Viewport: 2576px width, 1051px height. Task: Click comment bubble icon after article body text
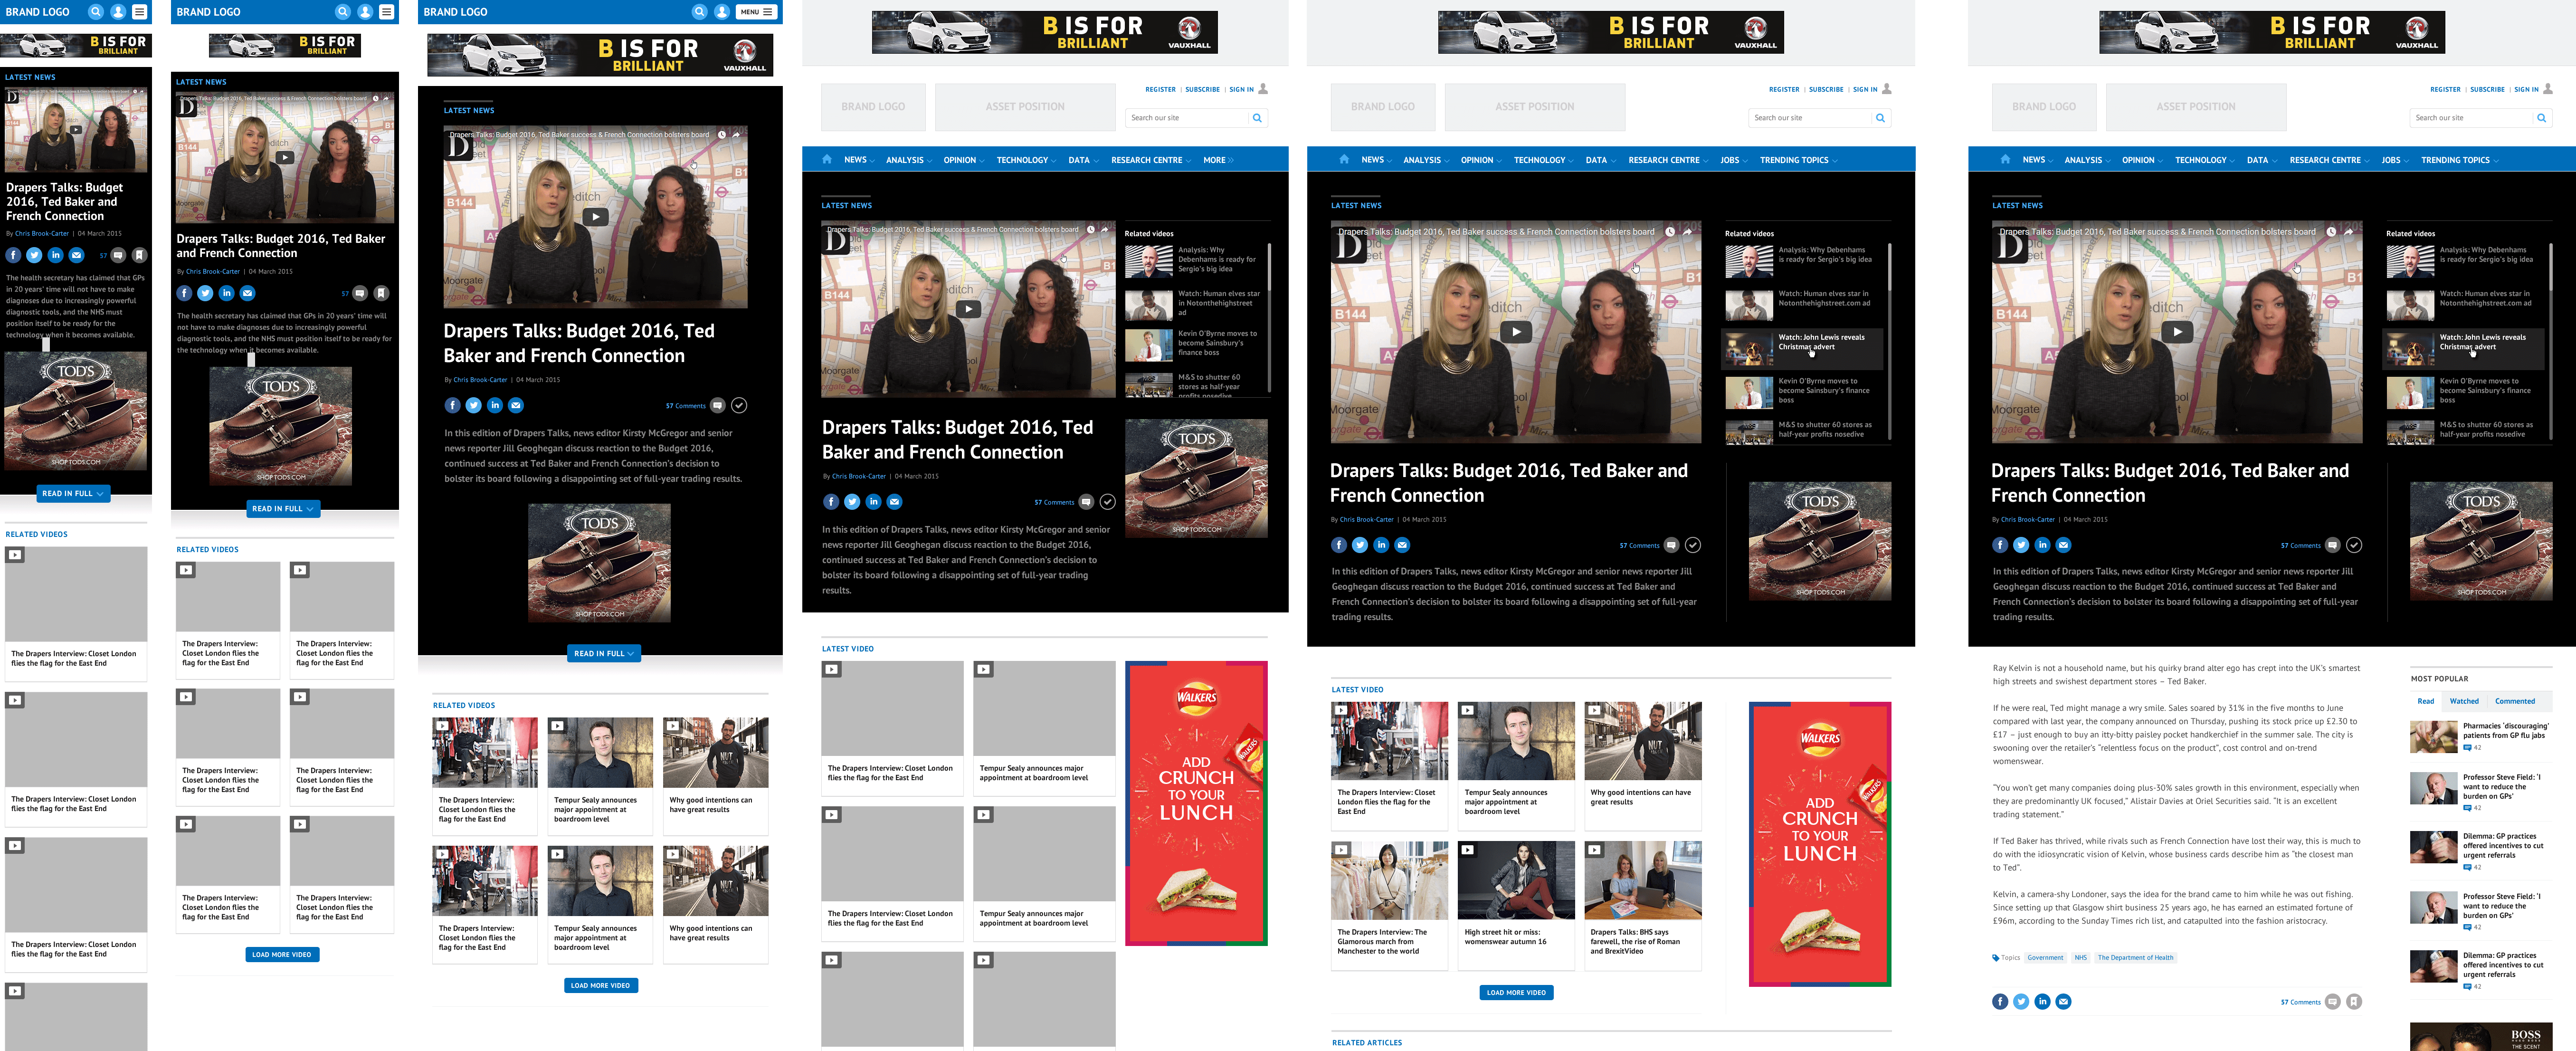point(2332,1001)
